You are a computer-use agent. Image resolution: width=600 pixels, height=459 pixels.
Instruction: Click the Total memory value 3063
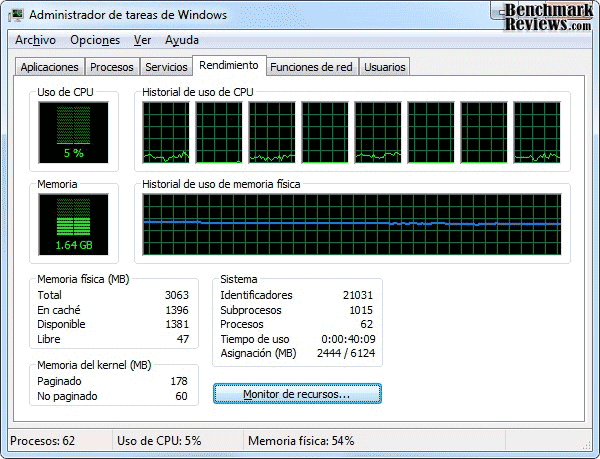(x=177, y=295)
